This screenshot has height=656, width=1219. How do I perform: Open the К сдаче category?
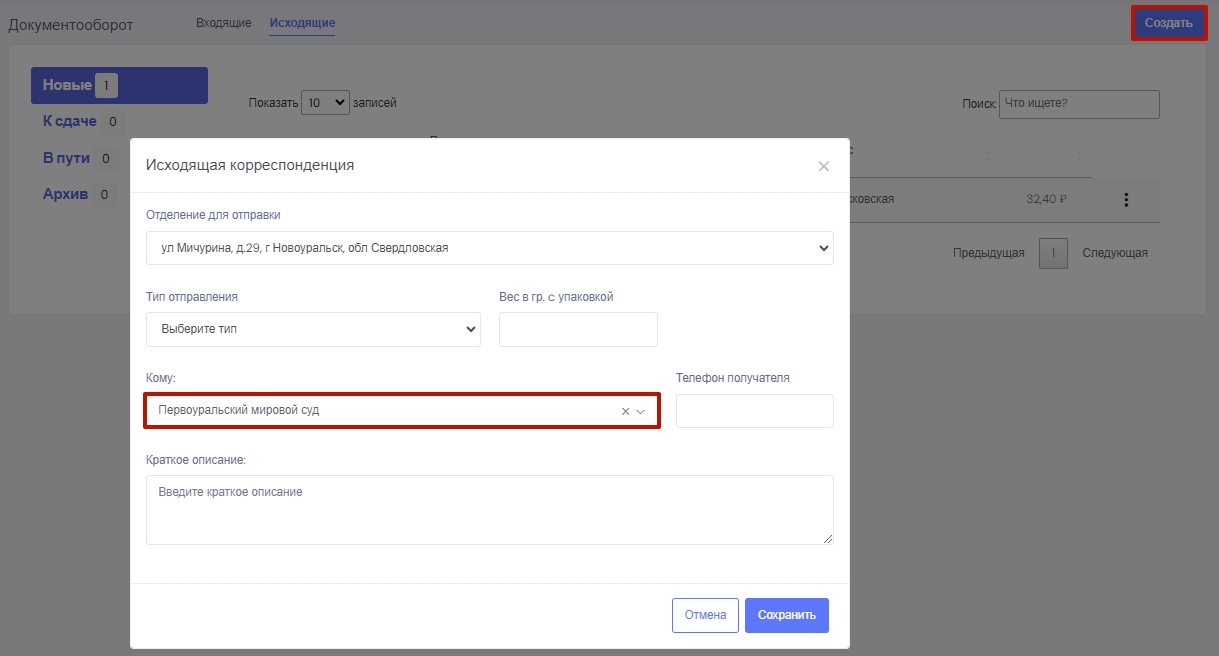pos(70,122)
